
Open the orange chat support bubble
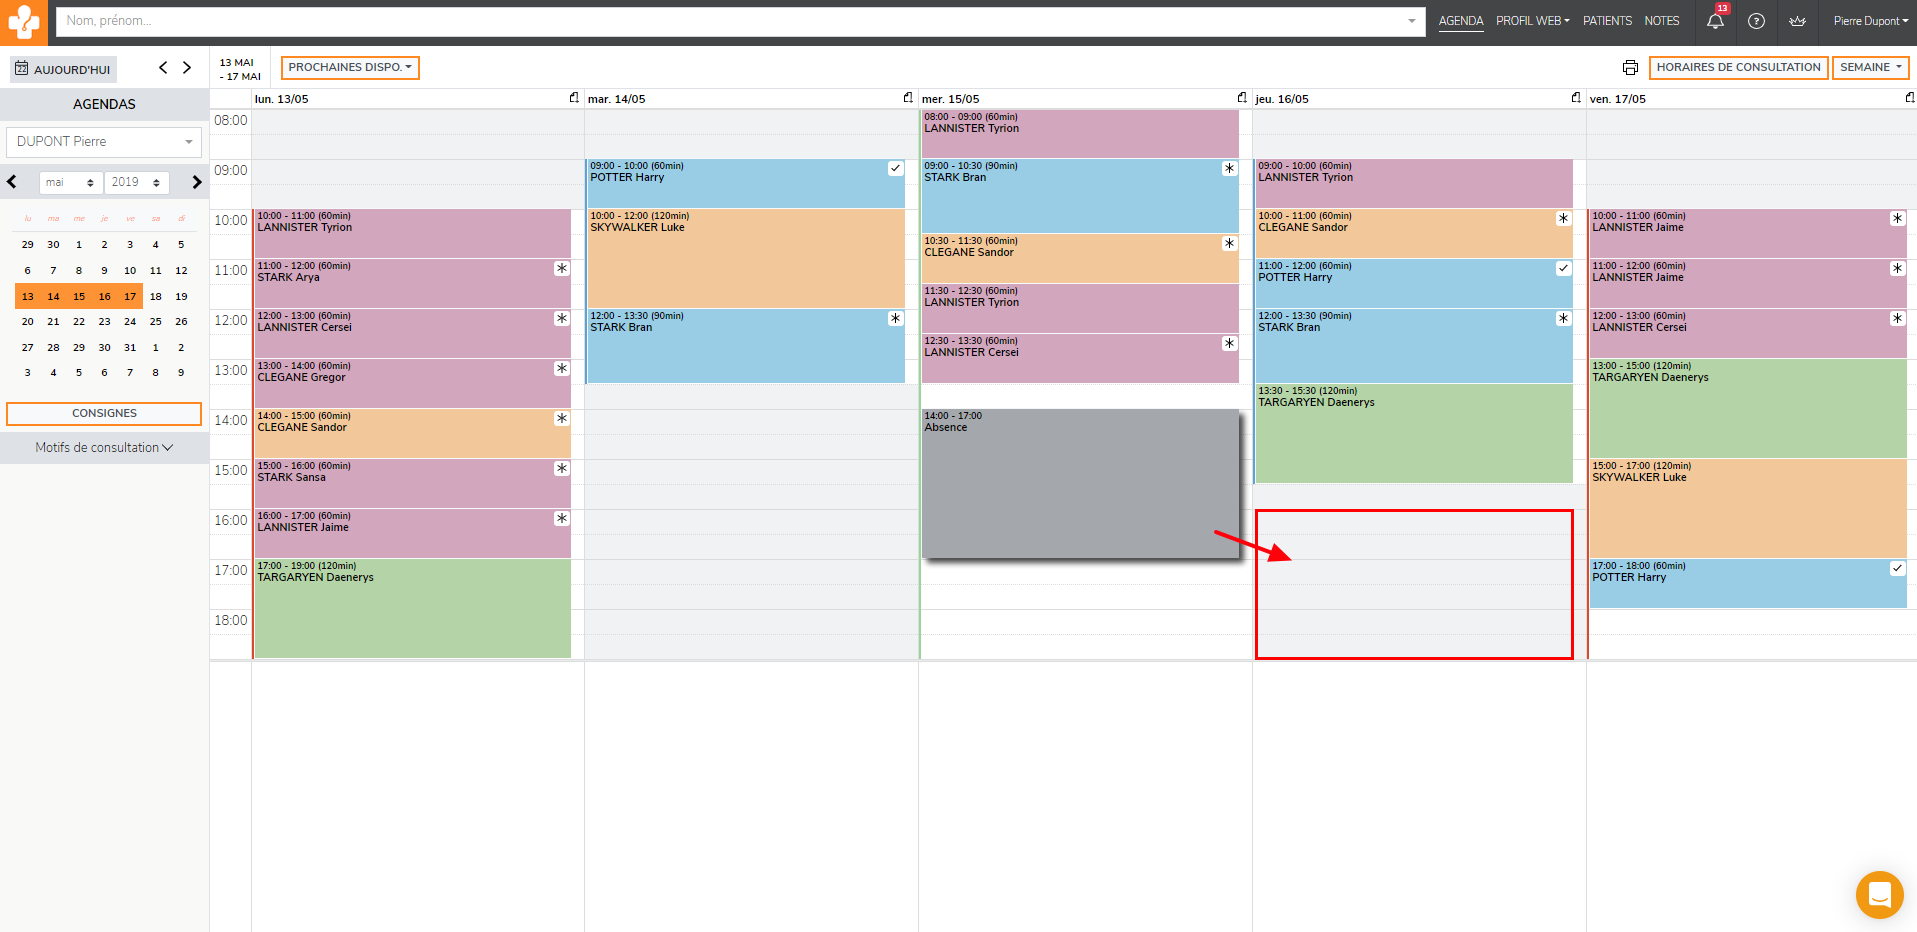click(x=1879, y=894)
